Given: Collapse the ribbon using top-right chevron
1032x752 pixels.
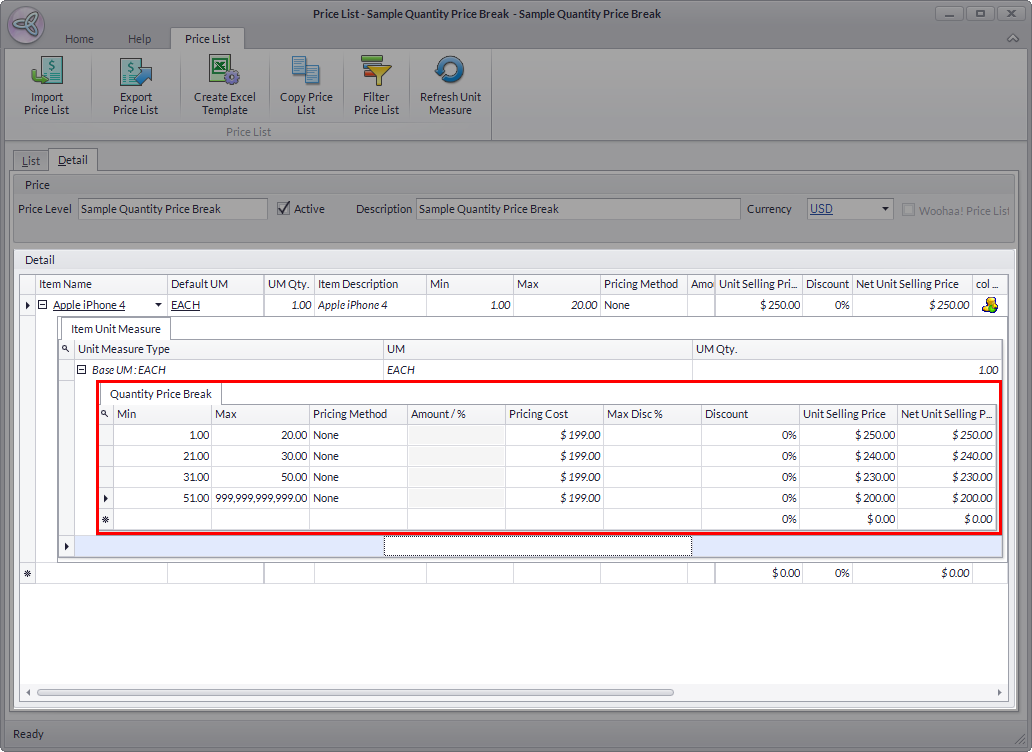Looking at the screenshot, I should coord(1012,38).
